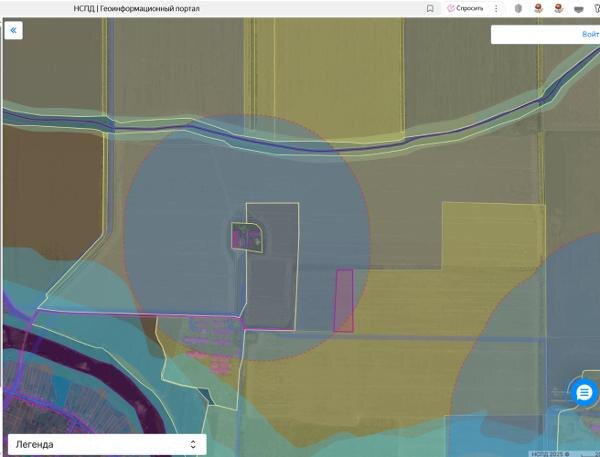The height and width of the screenshot is (457, 600).
Task: Select the large white-outlined rectangular parcel
Action: point(272,266)
